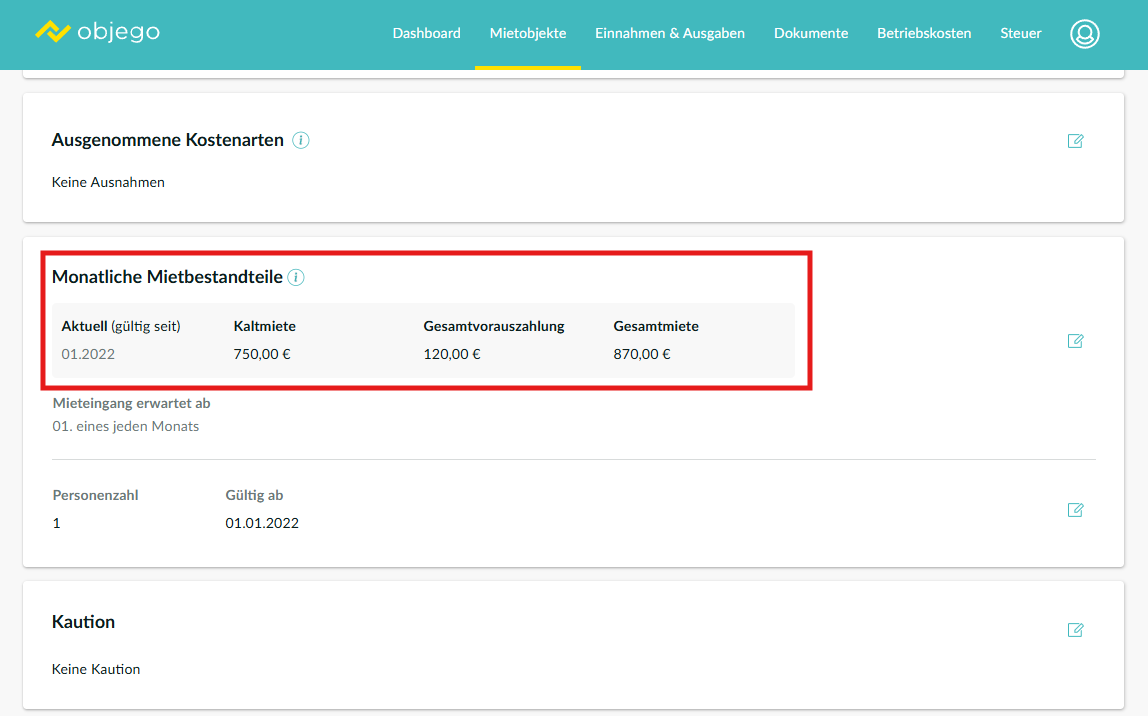The width and height of the screenshot is (1148, 716).
Task: Switch to the Dokumente tab
Action: coord(810,33)
